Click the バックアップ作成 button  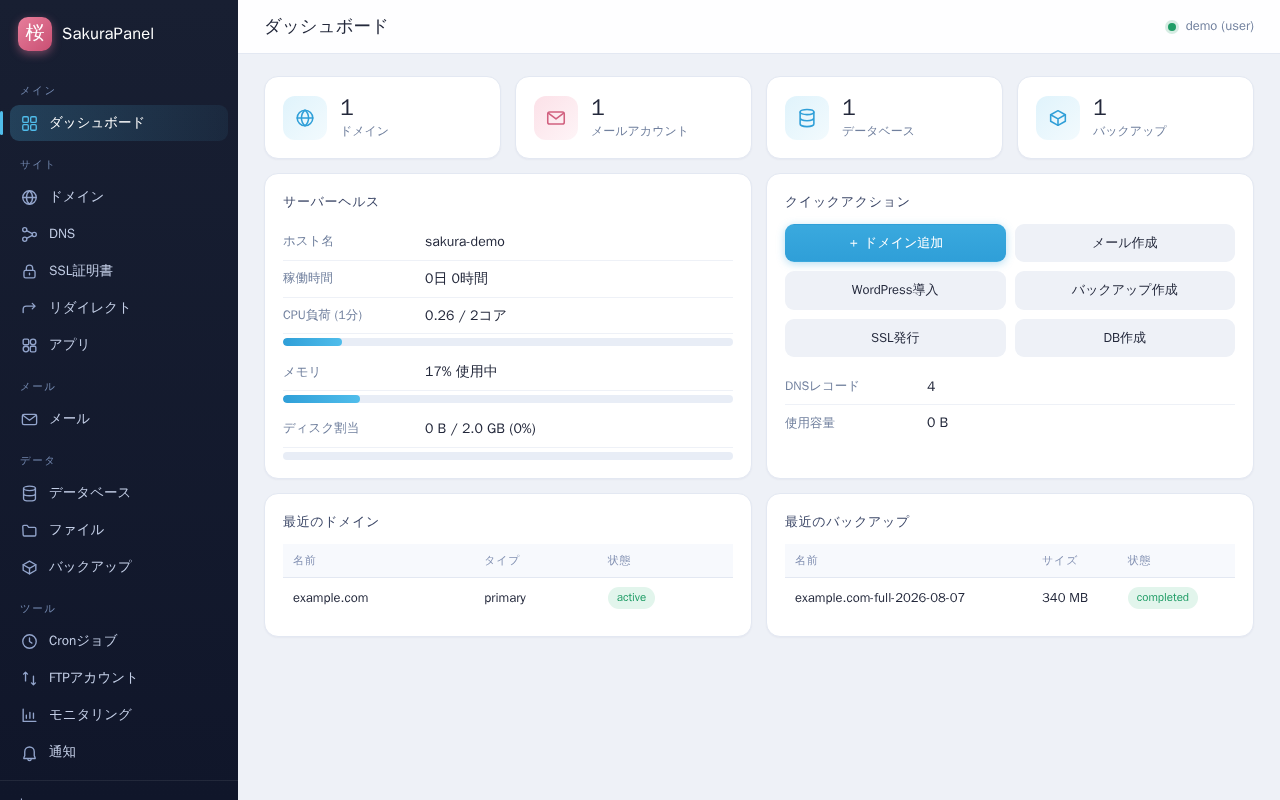[1125, 290]
